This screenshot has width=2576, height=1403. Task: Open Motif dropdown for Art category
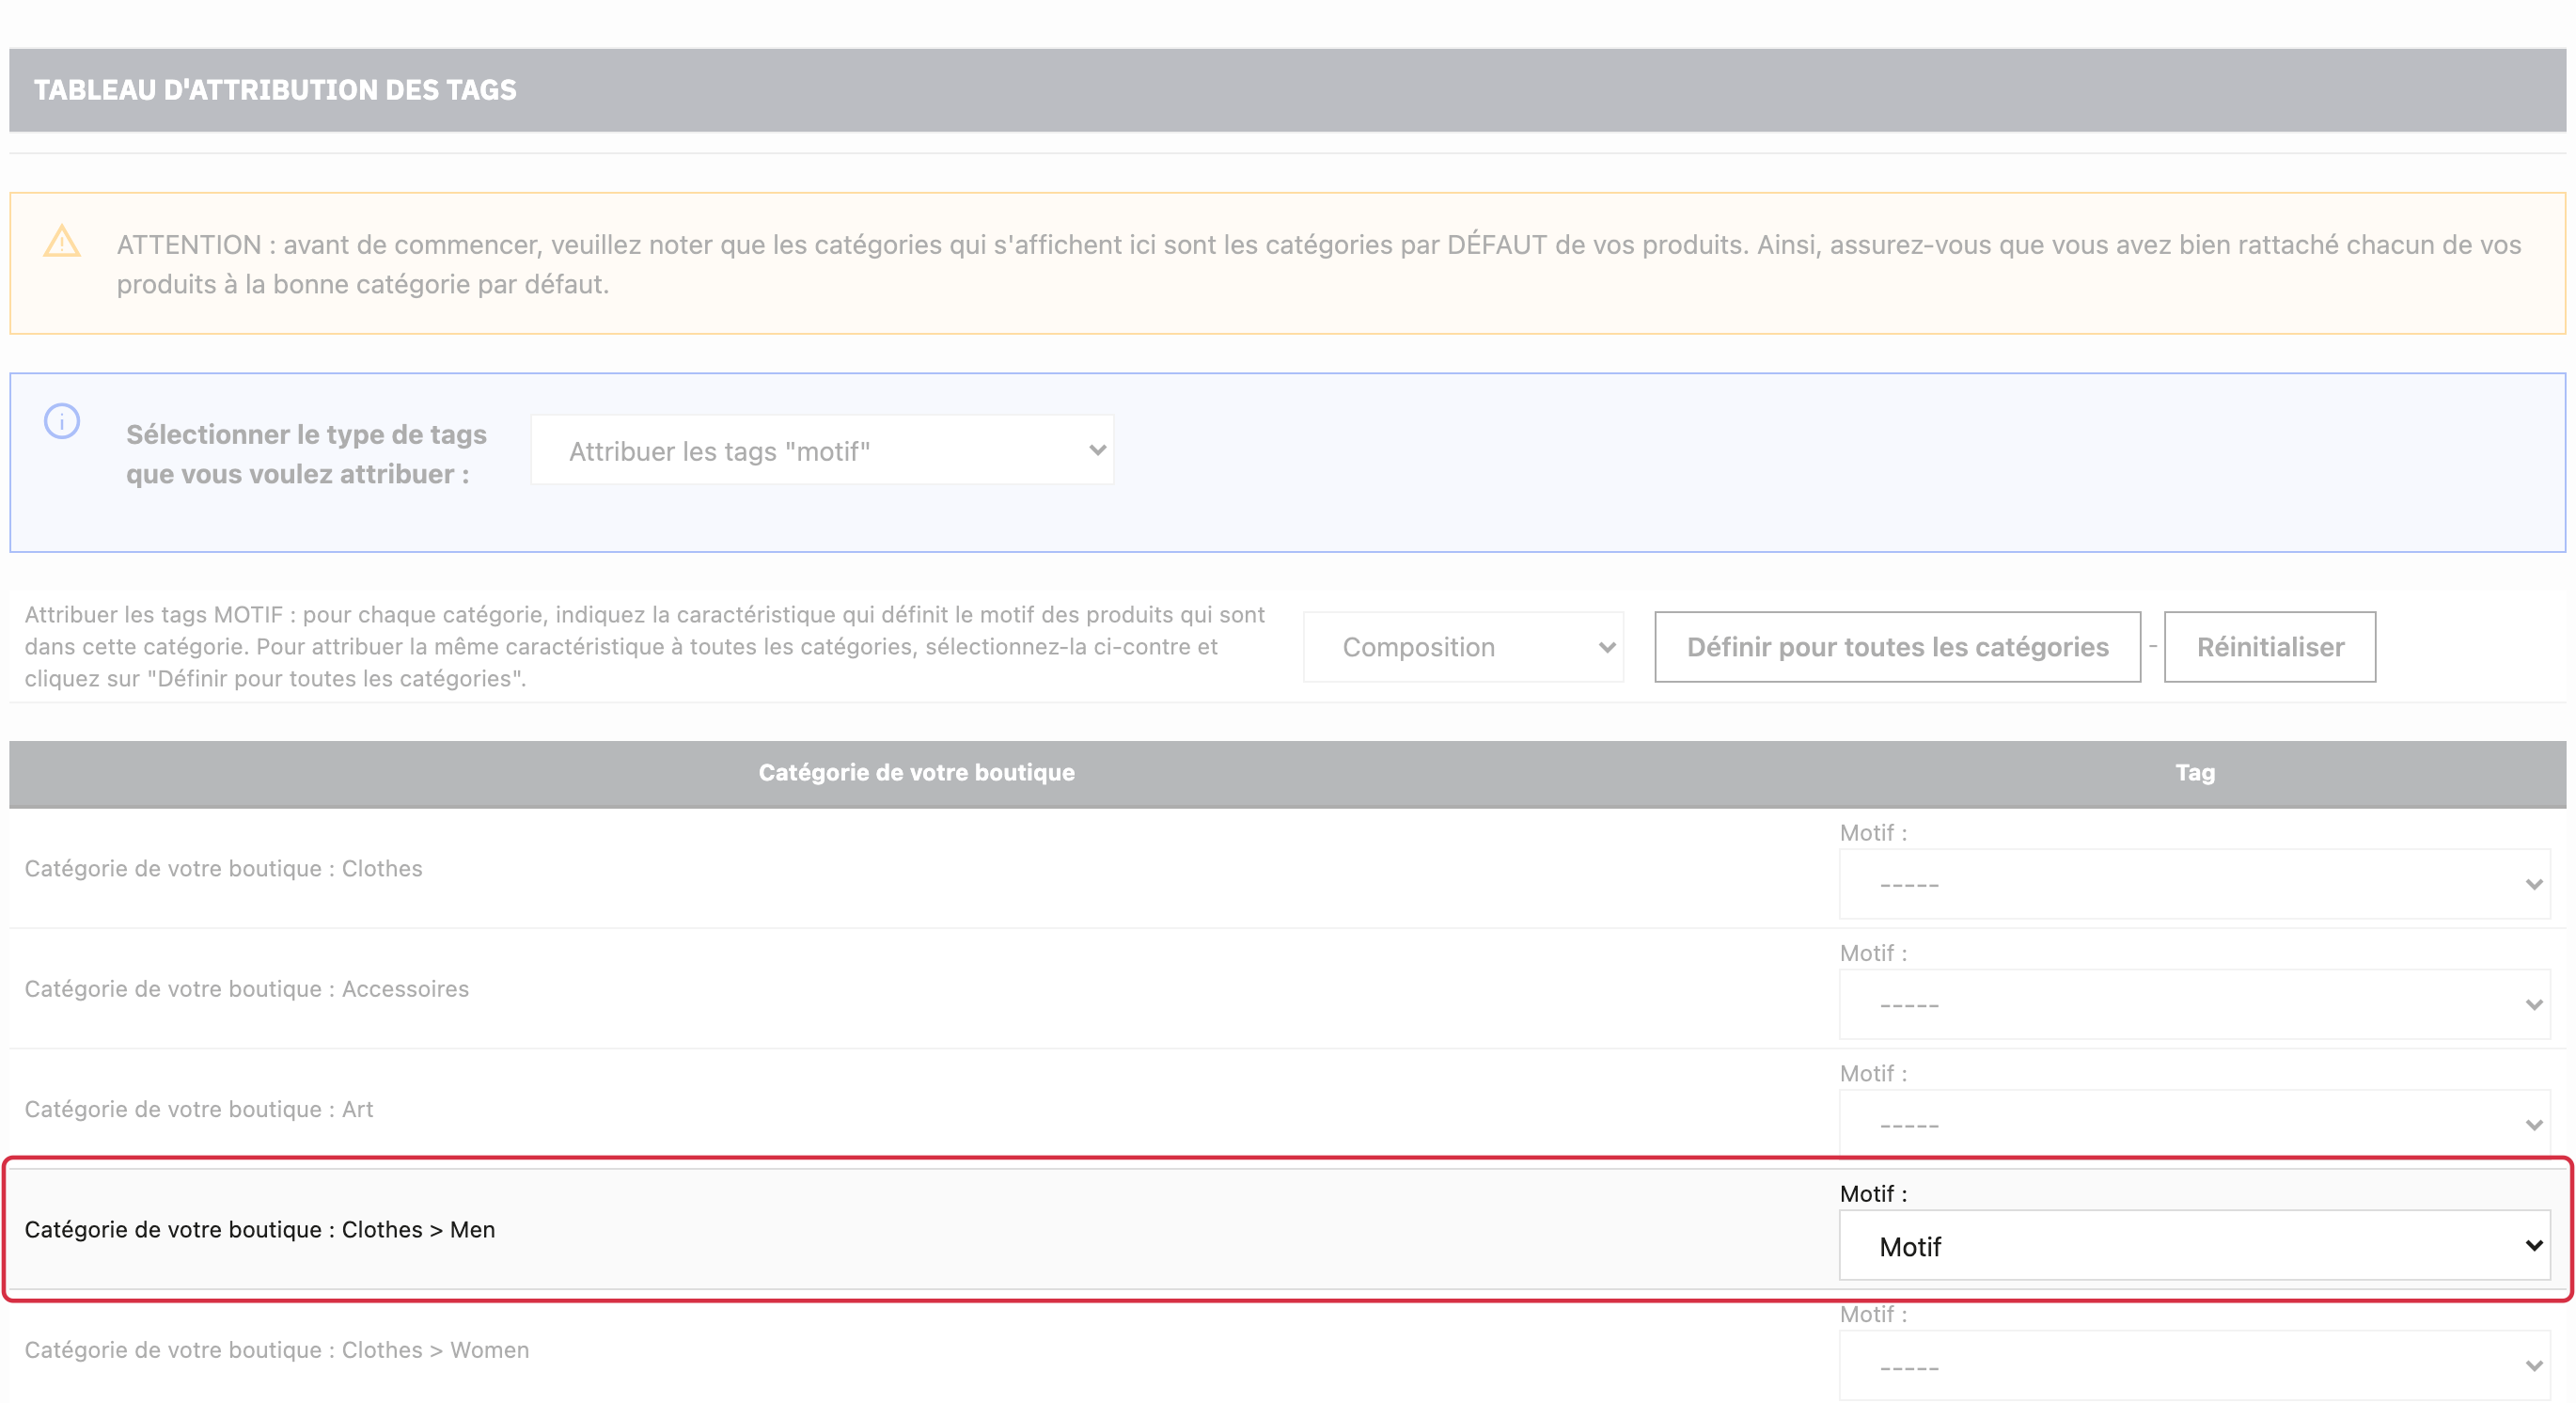2195,1124
